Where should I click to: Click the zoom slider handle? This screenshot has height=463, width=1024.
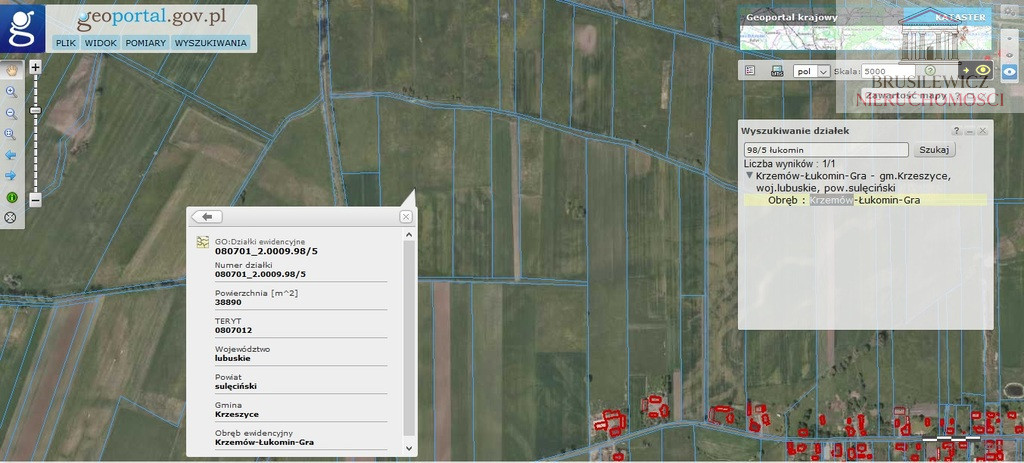(35, 110)
